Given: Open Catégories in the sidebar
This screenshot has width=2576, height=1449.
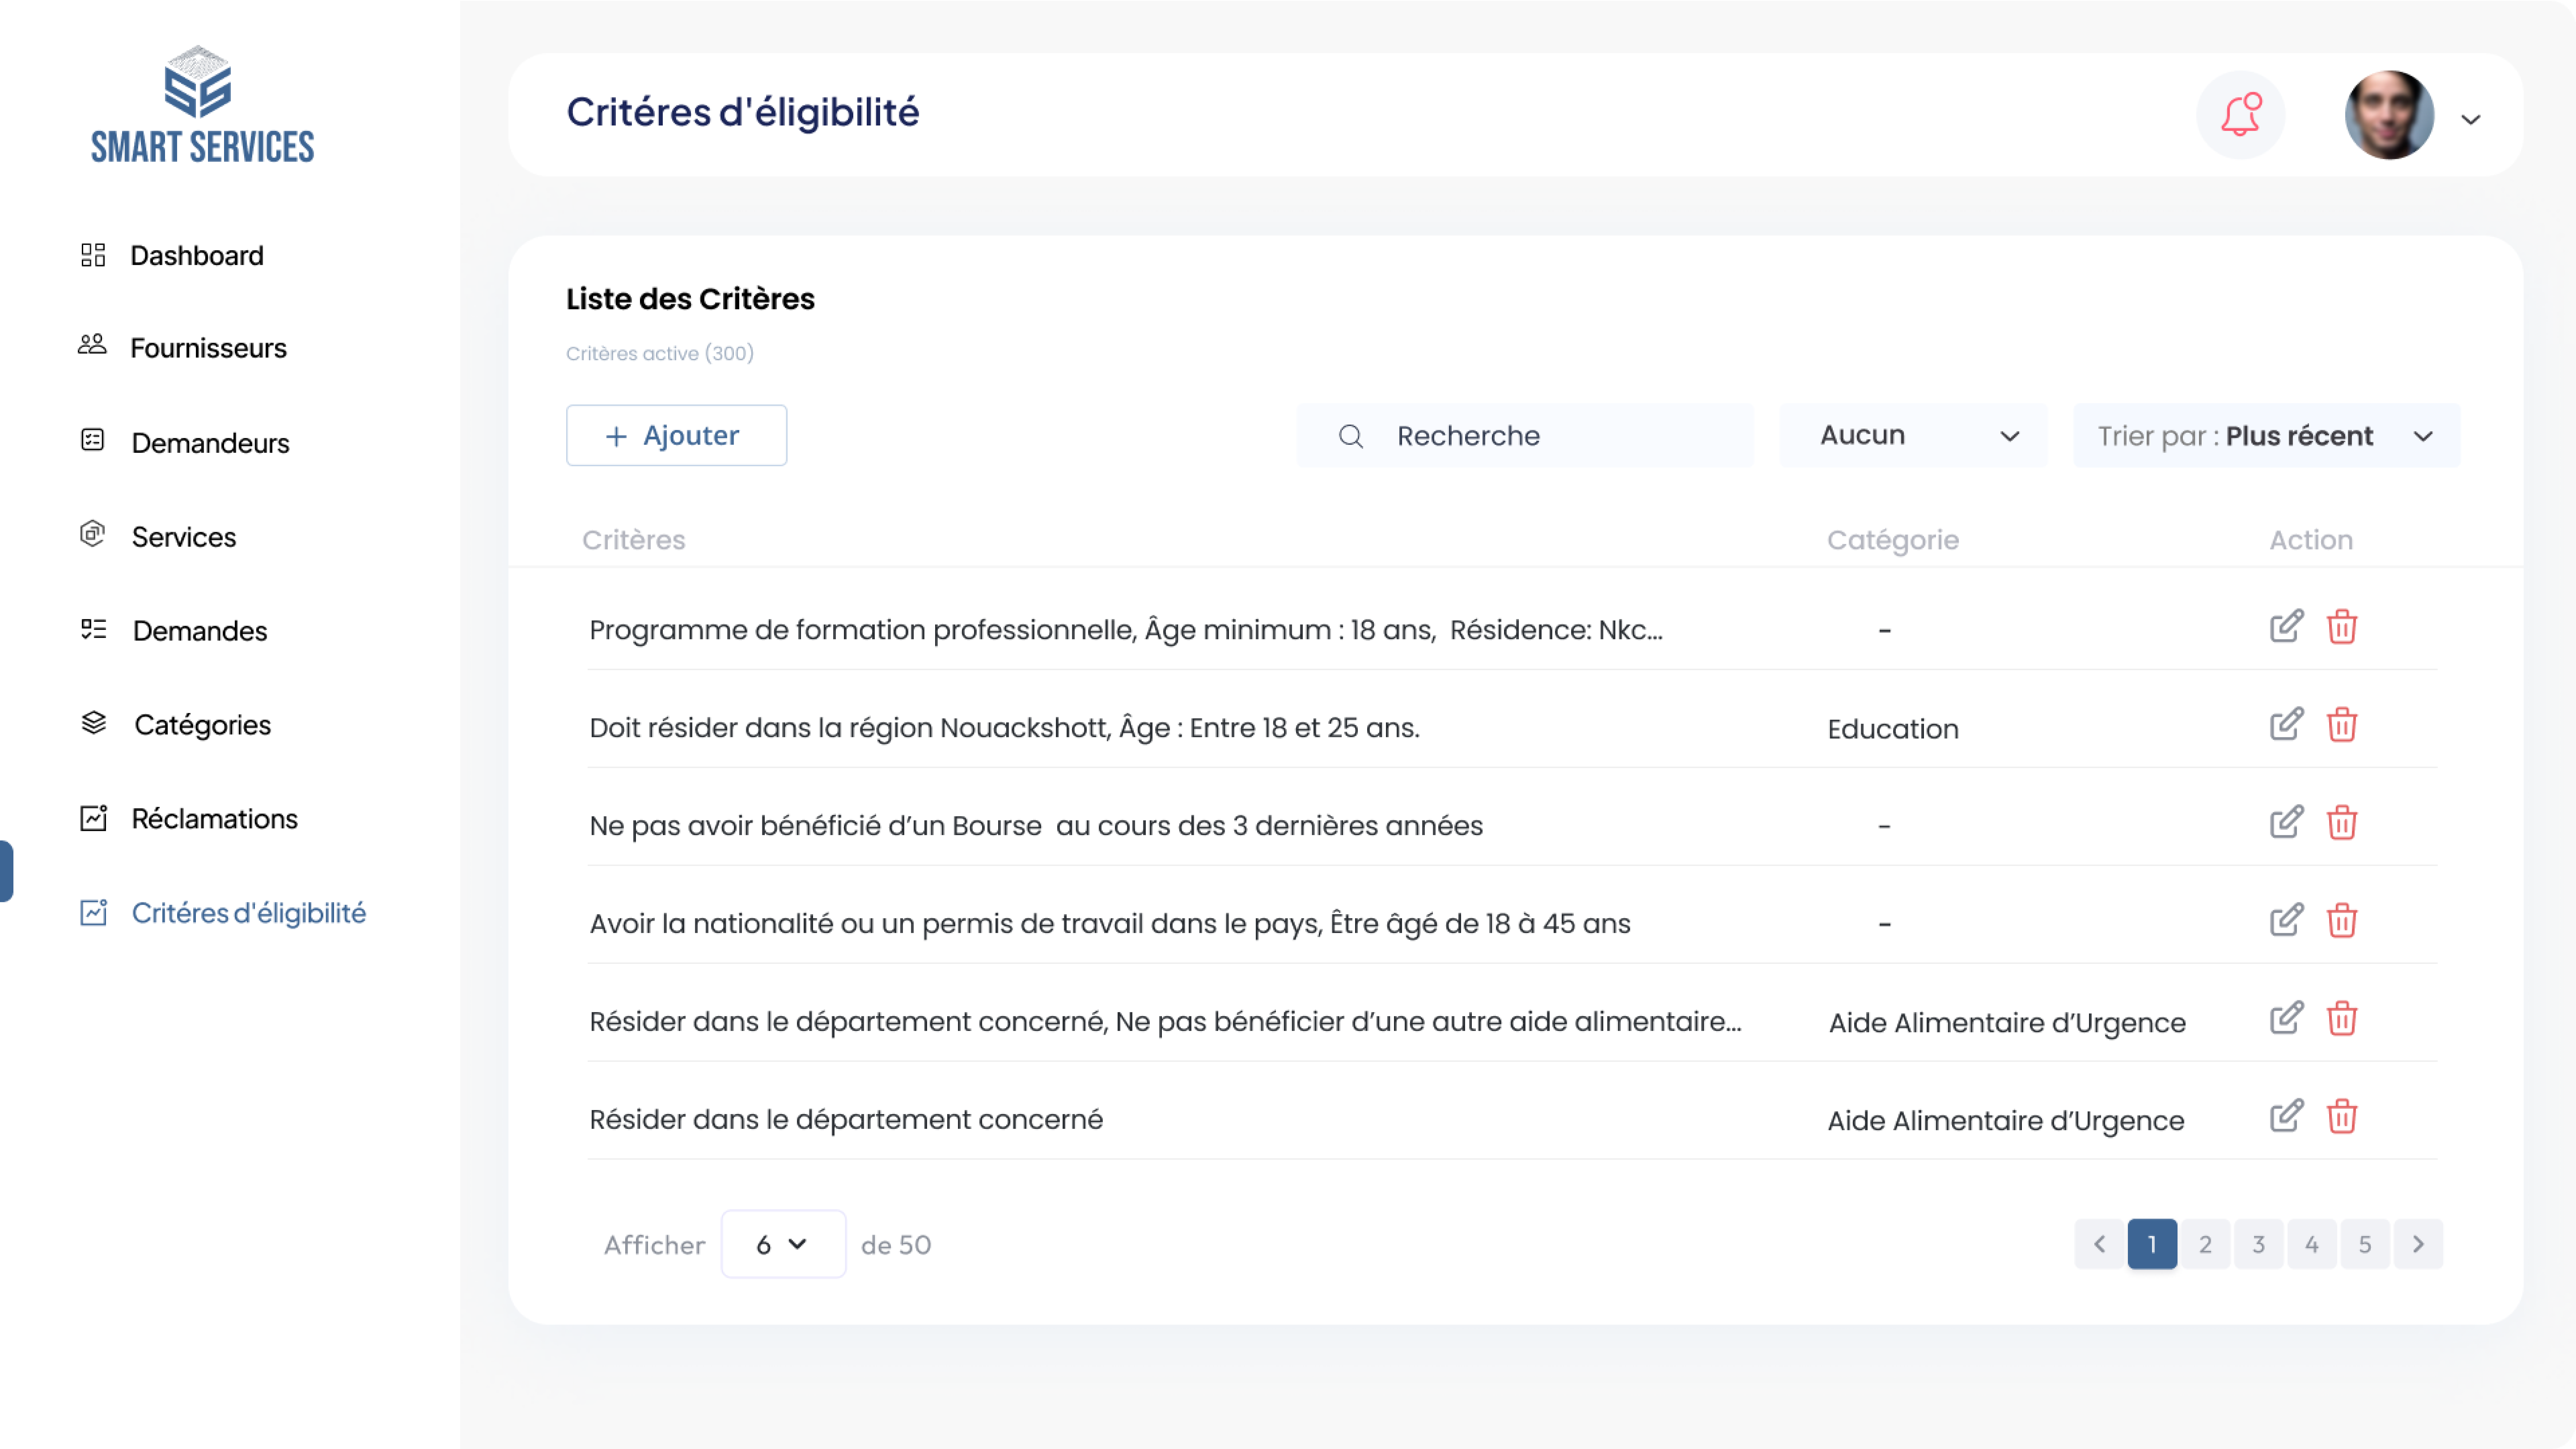Looking at the screenshot, I should pos(176,724).
